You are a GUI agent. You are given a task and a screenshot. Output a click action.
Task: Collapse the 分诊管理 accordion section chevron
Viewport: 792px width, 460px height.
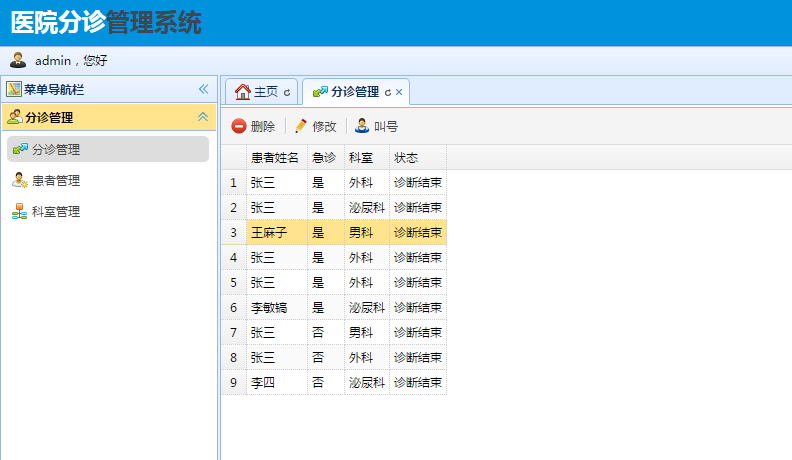203,117
